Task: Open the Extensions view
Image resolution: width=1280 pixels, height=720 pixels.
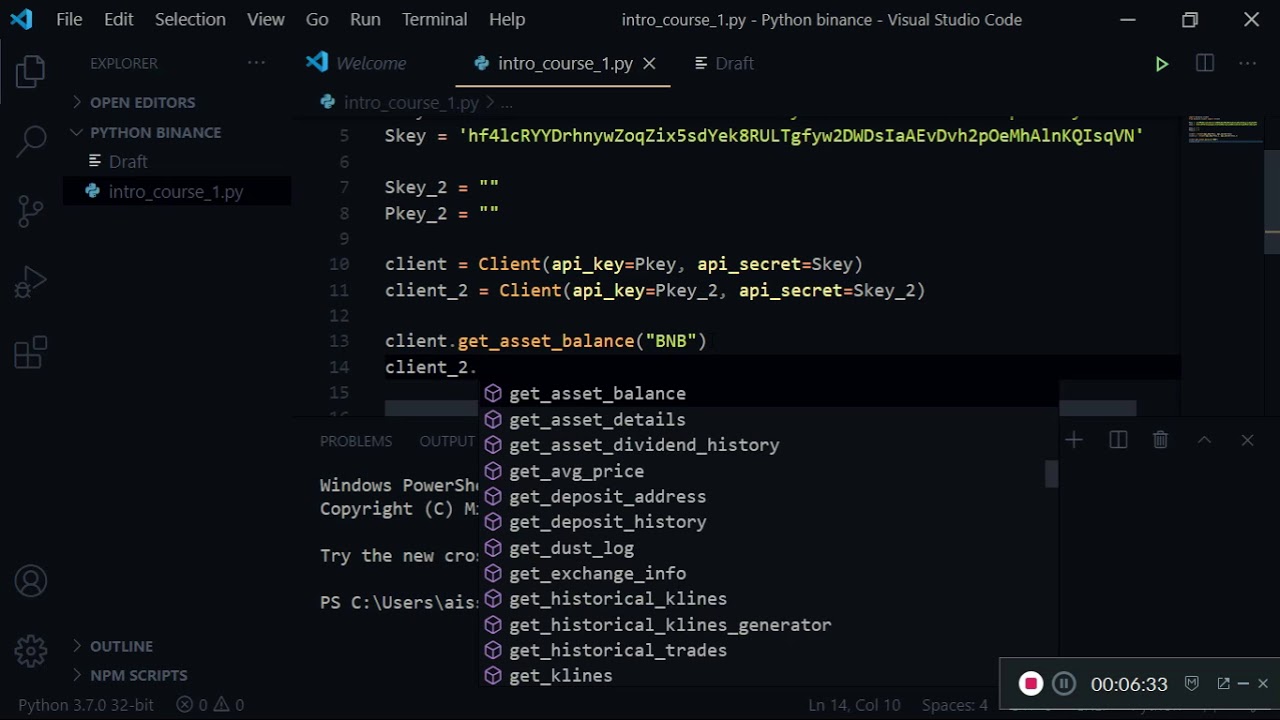Action: 30,352
